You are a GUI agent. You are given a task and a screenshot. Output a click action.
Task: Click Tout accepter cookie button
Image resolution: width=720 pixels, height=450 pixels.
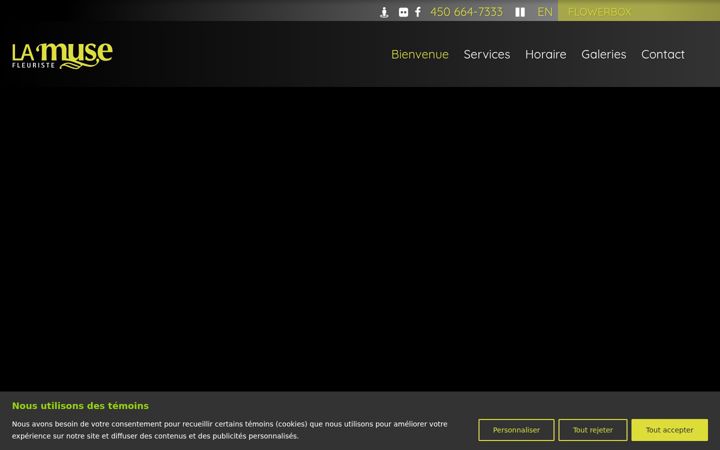coord(669,430)
